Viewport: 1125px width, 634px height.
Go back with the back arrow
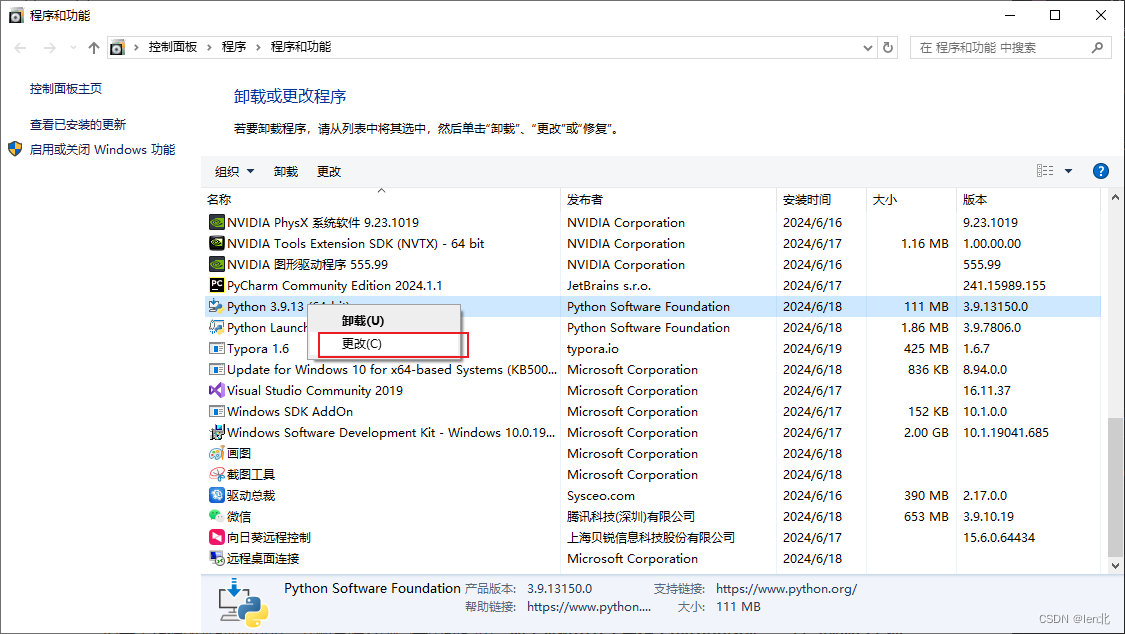click(x=20, y=47)
